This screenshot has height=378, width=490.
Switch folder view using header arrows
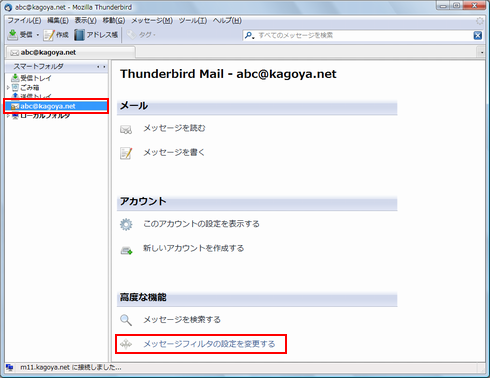(101, 67)
